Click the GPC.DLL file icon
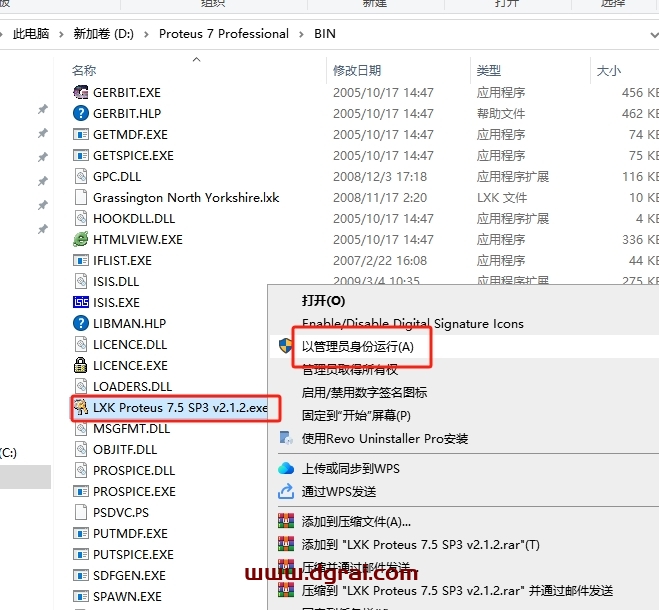659x610 pixels. tap(81, 176)
